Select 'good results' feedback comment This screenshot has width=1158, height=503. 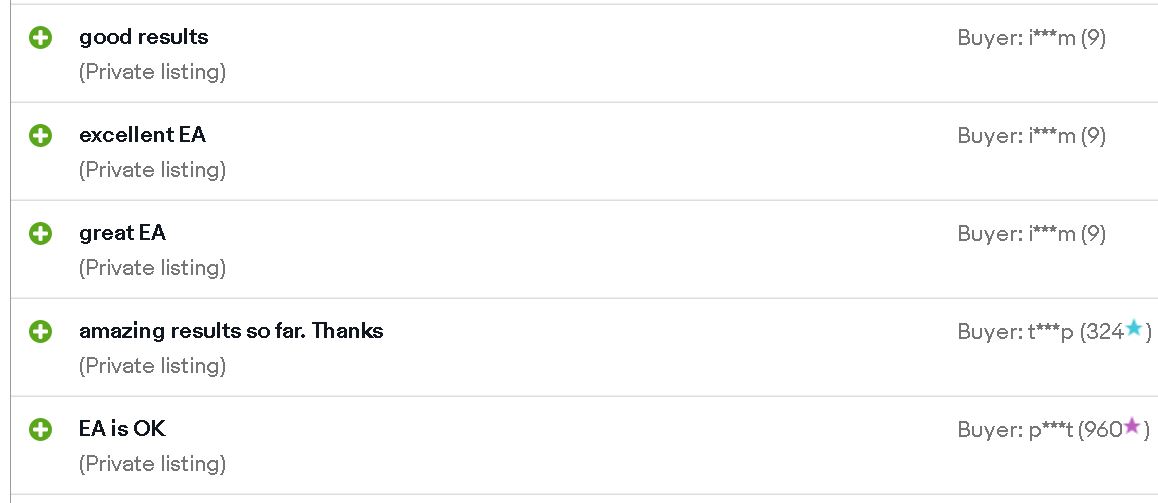tap(144, 37)
